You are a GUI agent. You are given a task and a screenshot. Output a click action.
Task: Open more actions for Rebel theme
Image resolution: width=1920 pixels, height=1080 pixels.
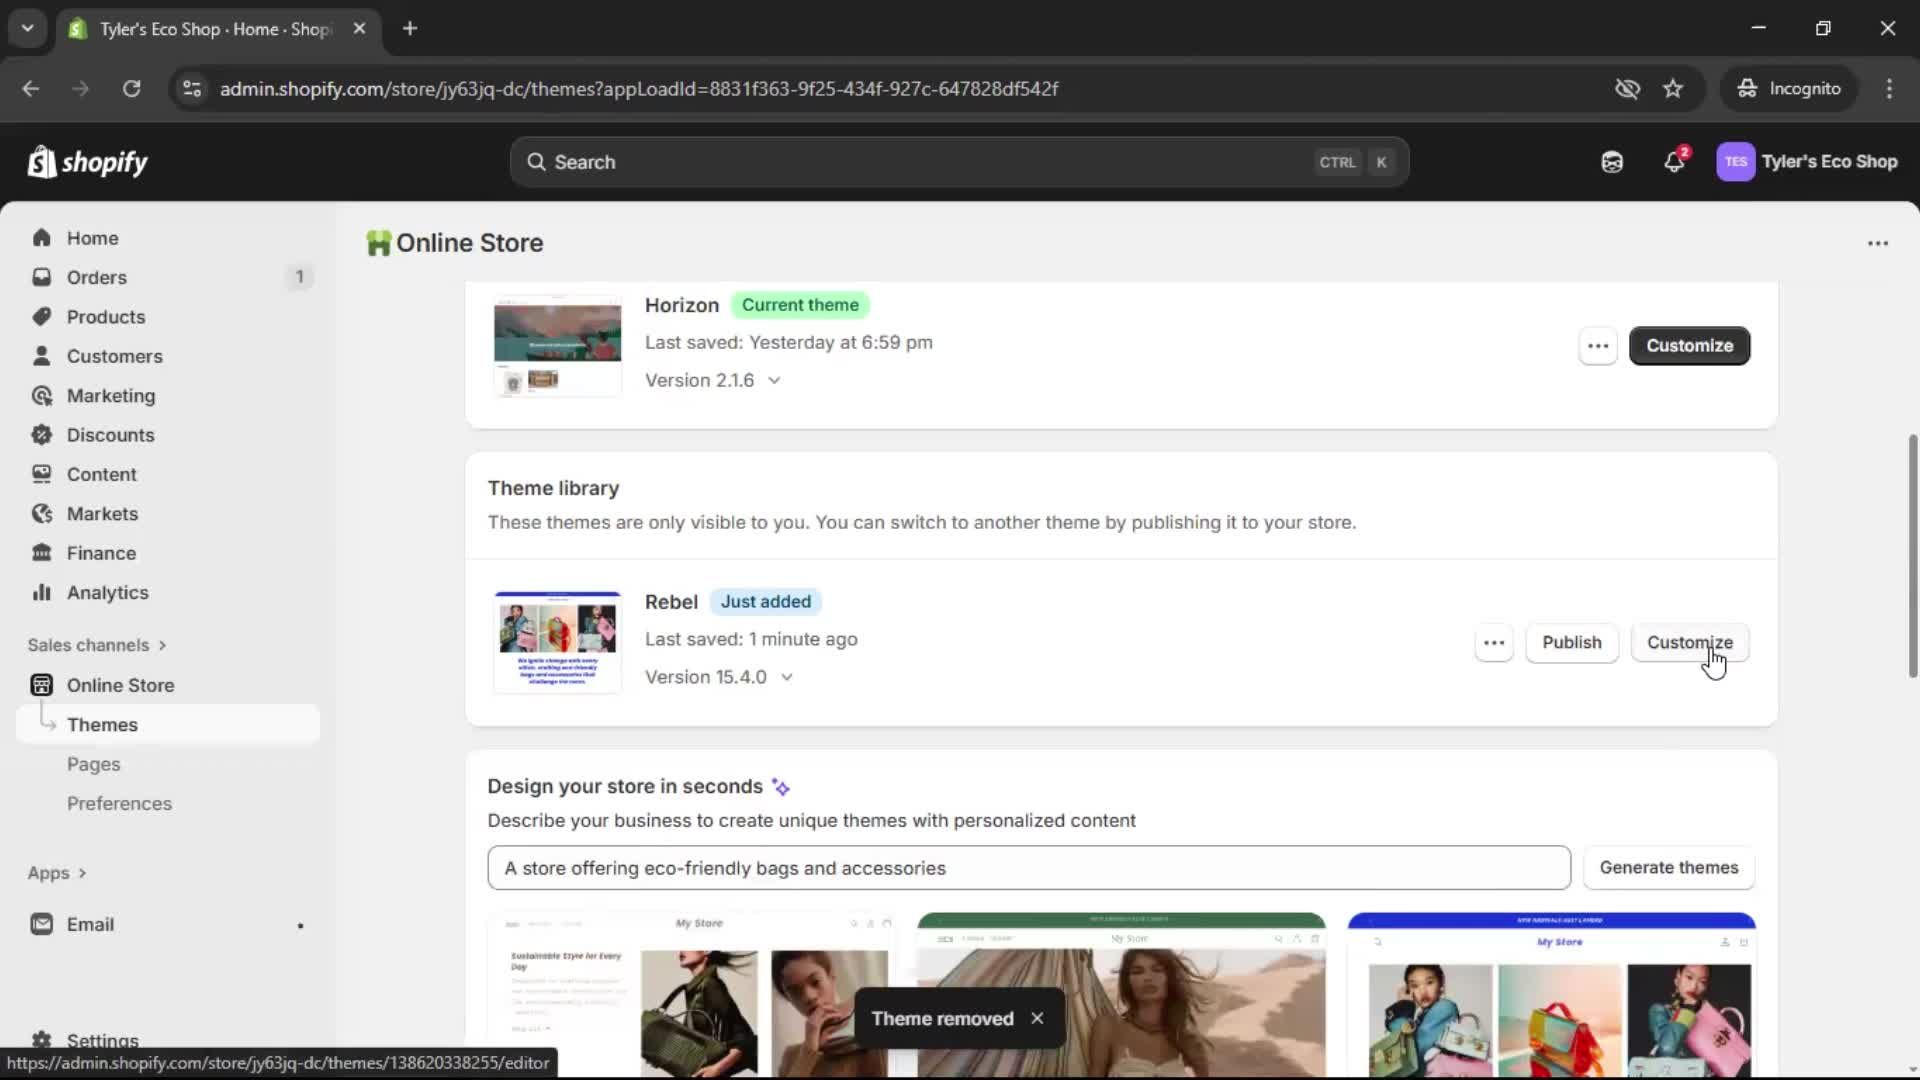point(1493,643)
